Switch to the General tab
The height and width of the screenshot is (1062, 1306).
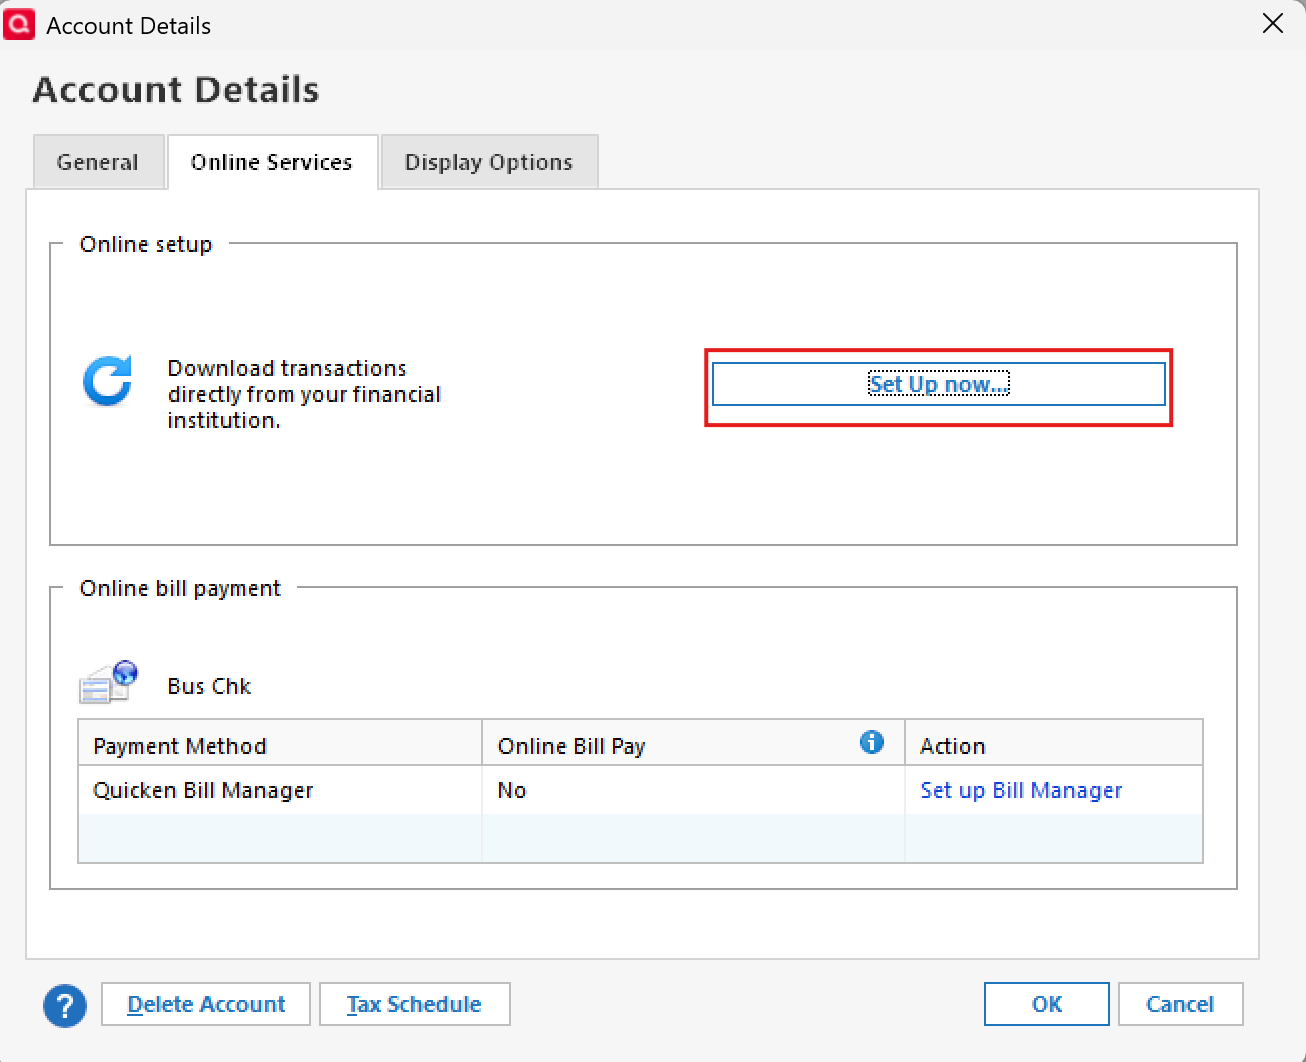pos(98,162)
